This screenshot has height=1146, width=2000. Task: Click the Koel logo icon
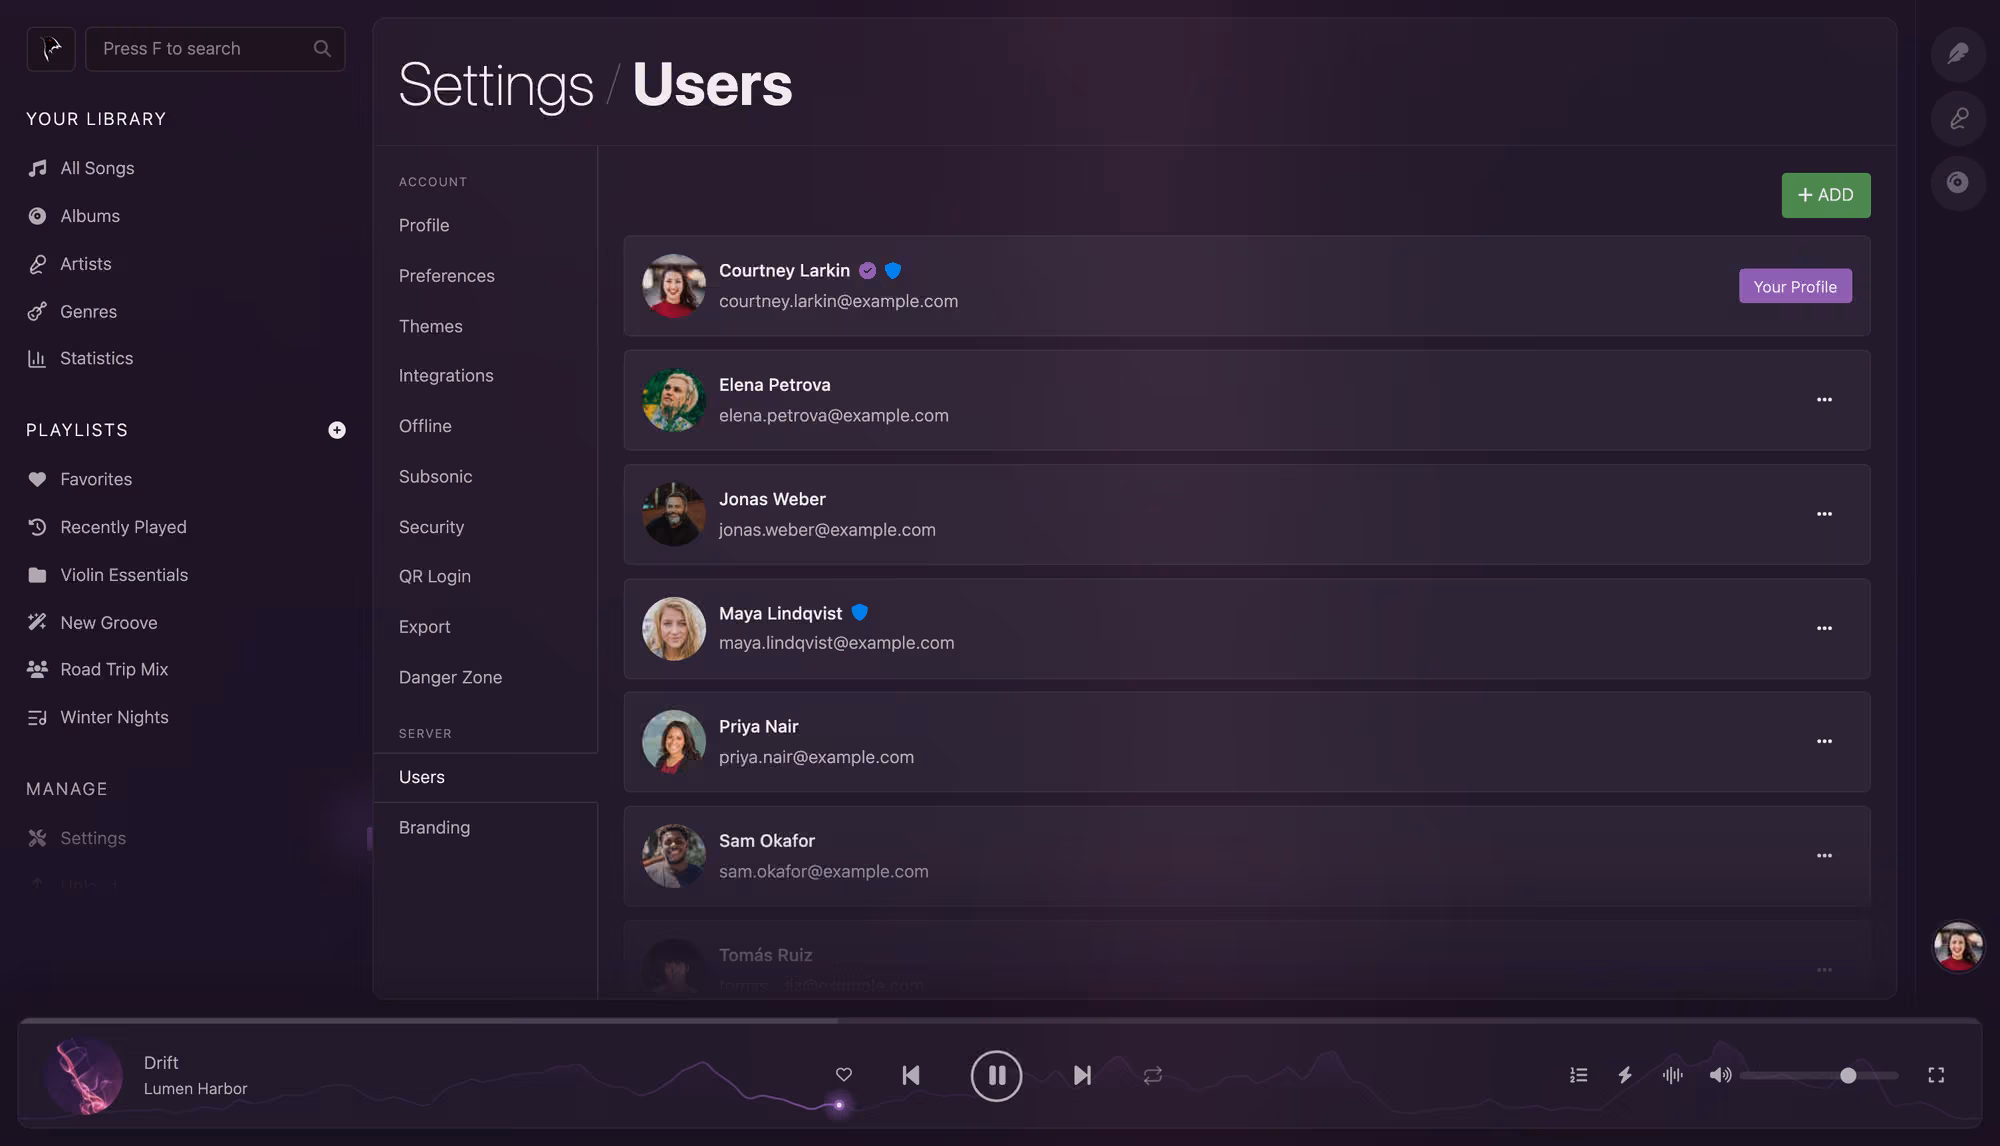click(x=51, y=48)
